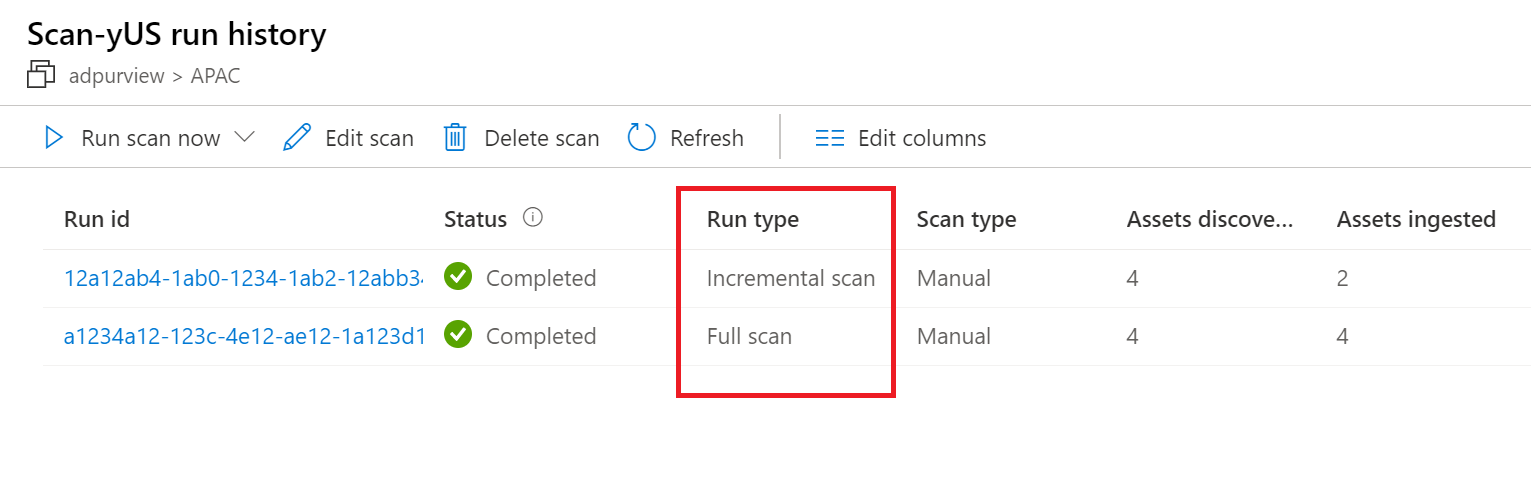Expand the Run scan now dropdown chevron
Image resolution: width=1531 pixels, height=502 pixels.
(x=244, y=137)
